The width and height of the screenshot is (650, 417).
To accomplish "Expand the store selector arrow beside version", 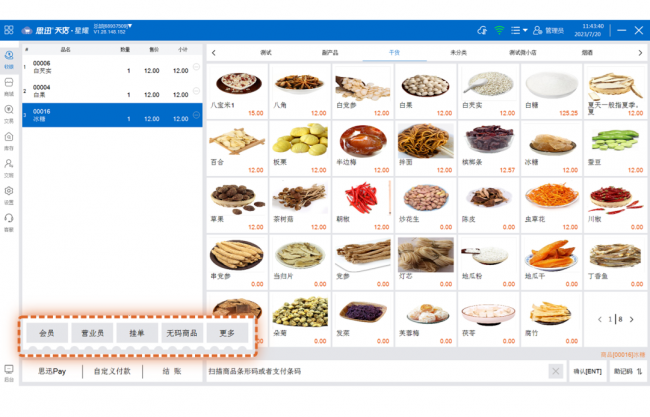I will pyautogui.click(x=130, y=26).
